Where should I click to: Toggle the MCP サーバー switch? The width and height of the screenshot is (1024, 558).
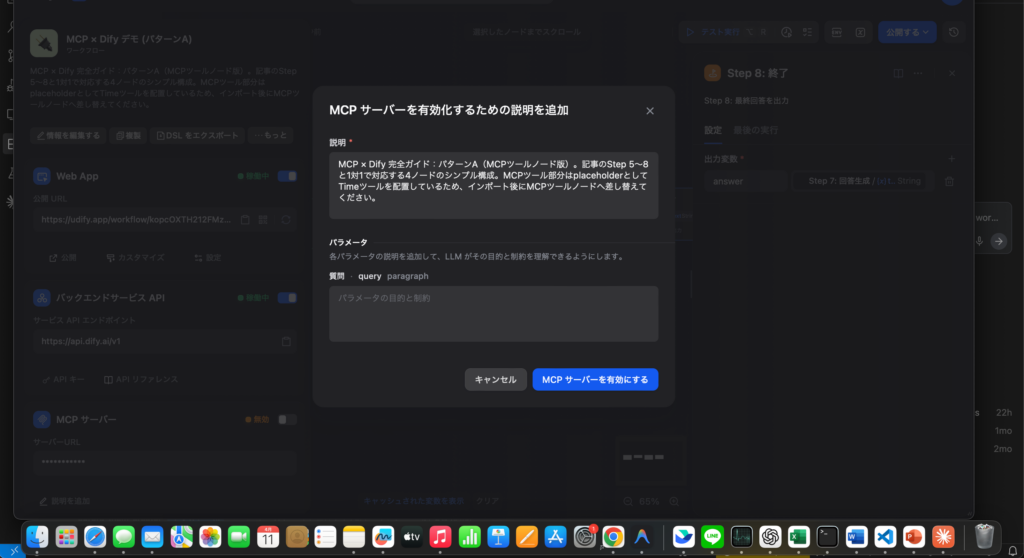point(287,419)
